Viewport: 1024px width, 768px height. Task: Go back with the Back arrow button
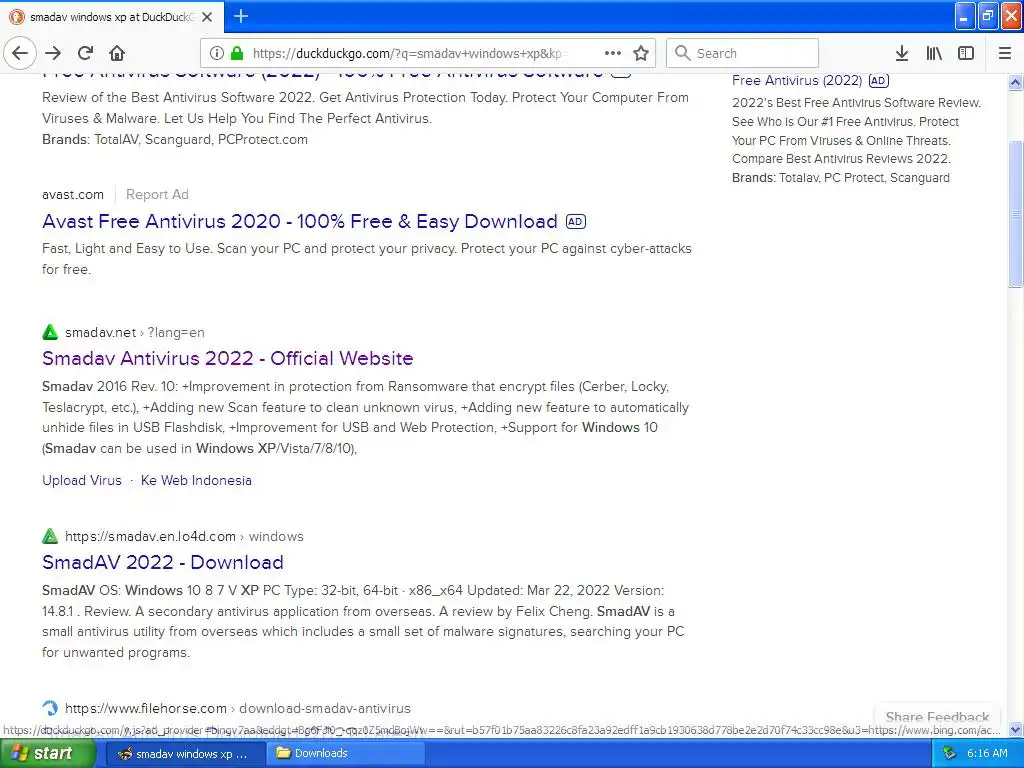(20, 53)
